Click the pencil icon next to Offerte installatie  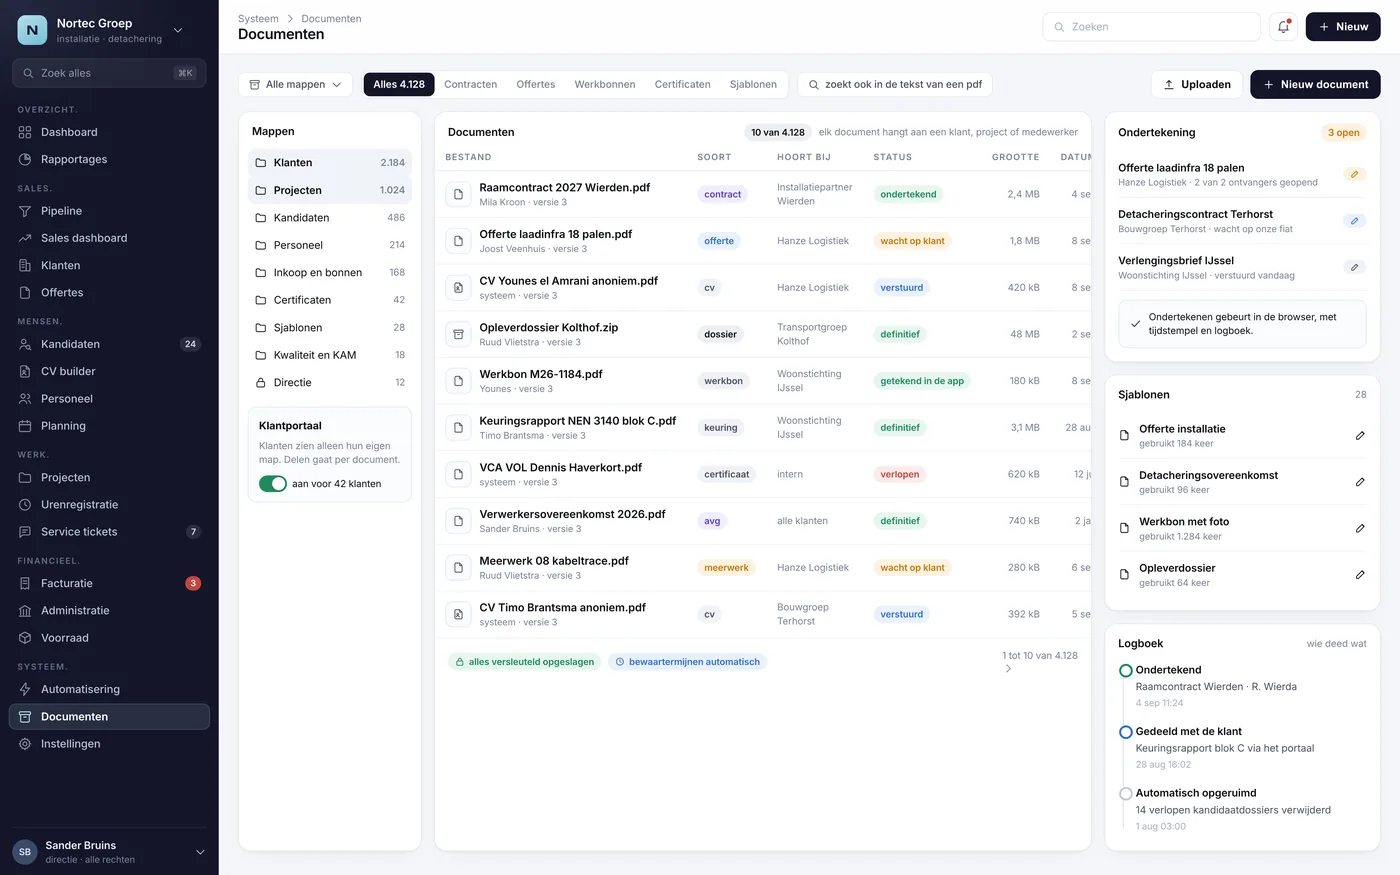[x=1360, y=436]
